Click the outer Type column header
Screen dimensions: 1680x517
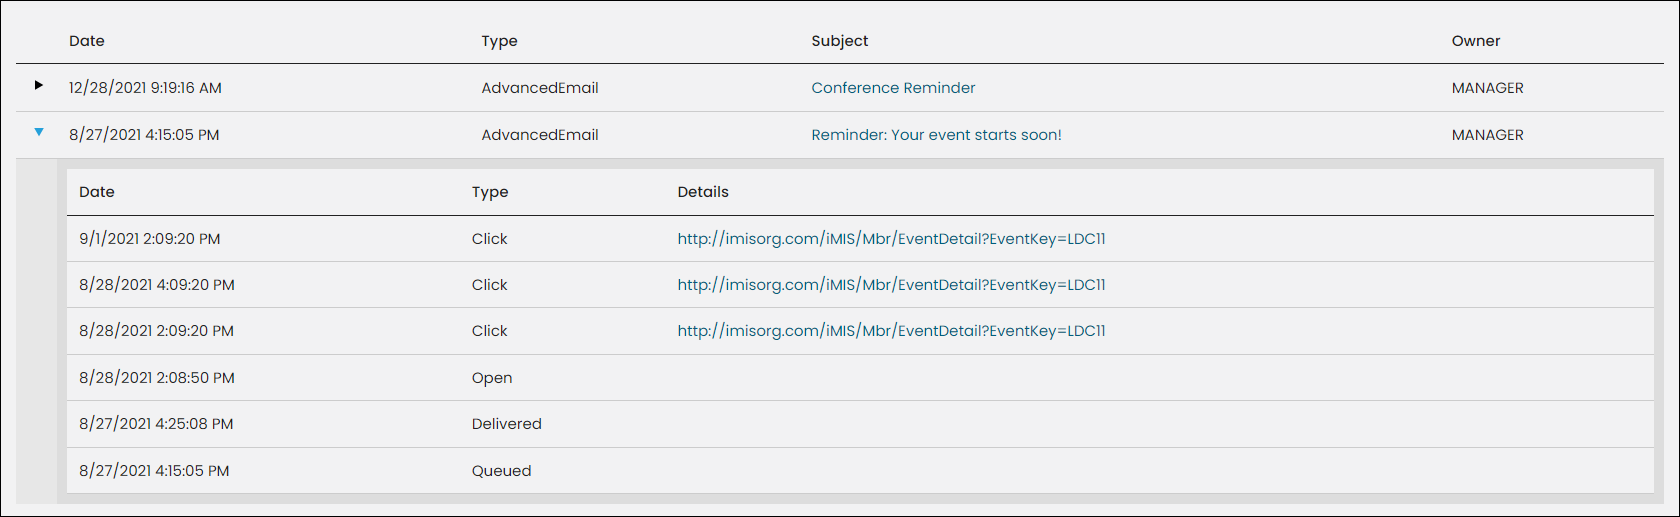click(499, 41)
